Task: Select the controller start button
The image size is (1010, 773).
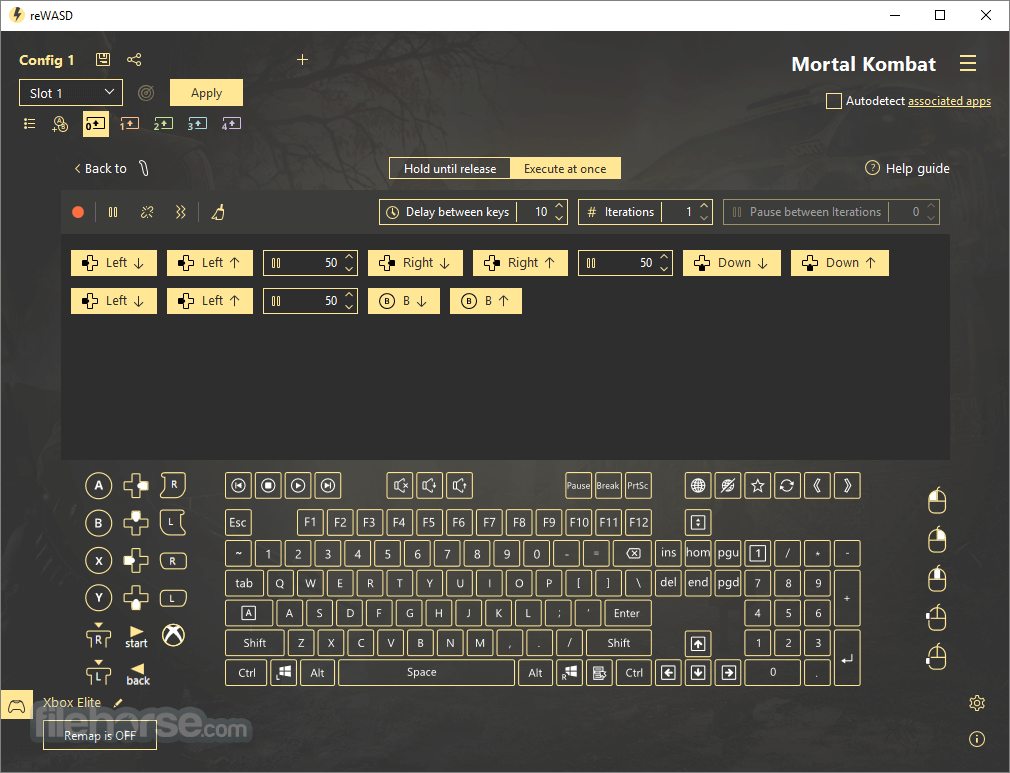Action: 136,637
